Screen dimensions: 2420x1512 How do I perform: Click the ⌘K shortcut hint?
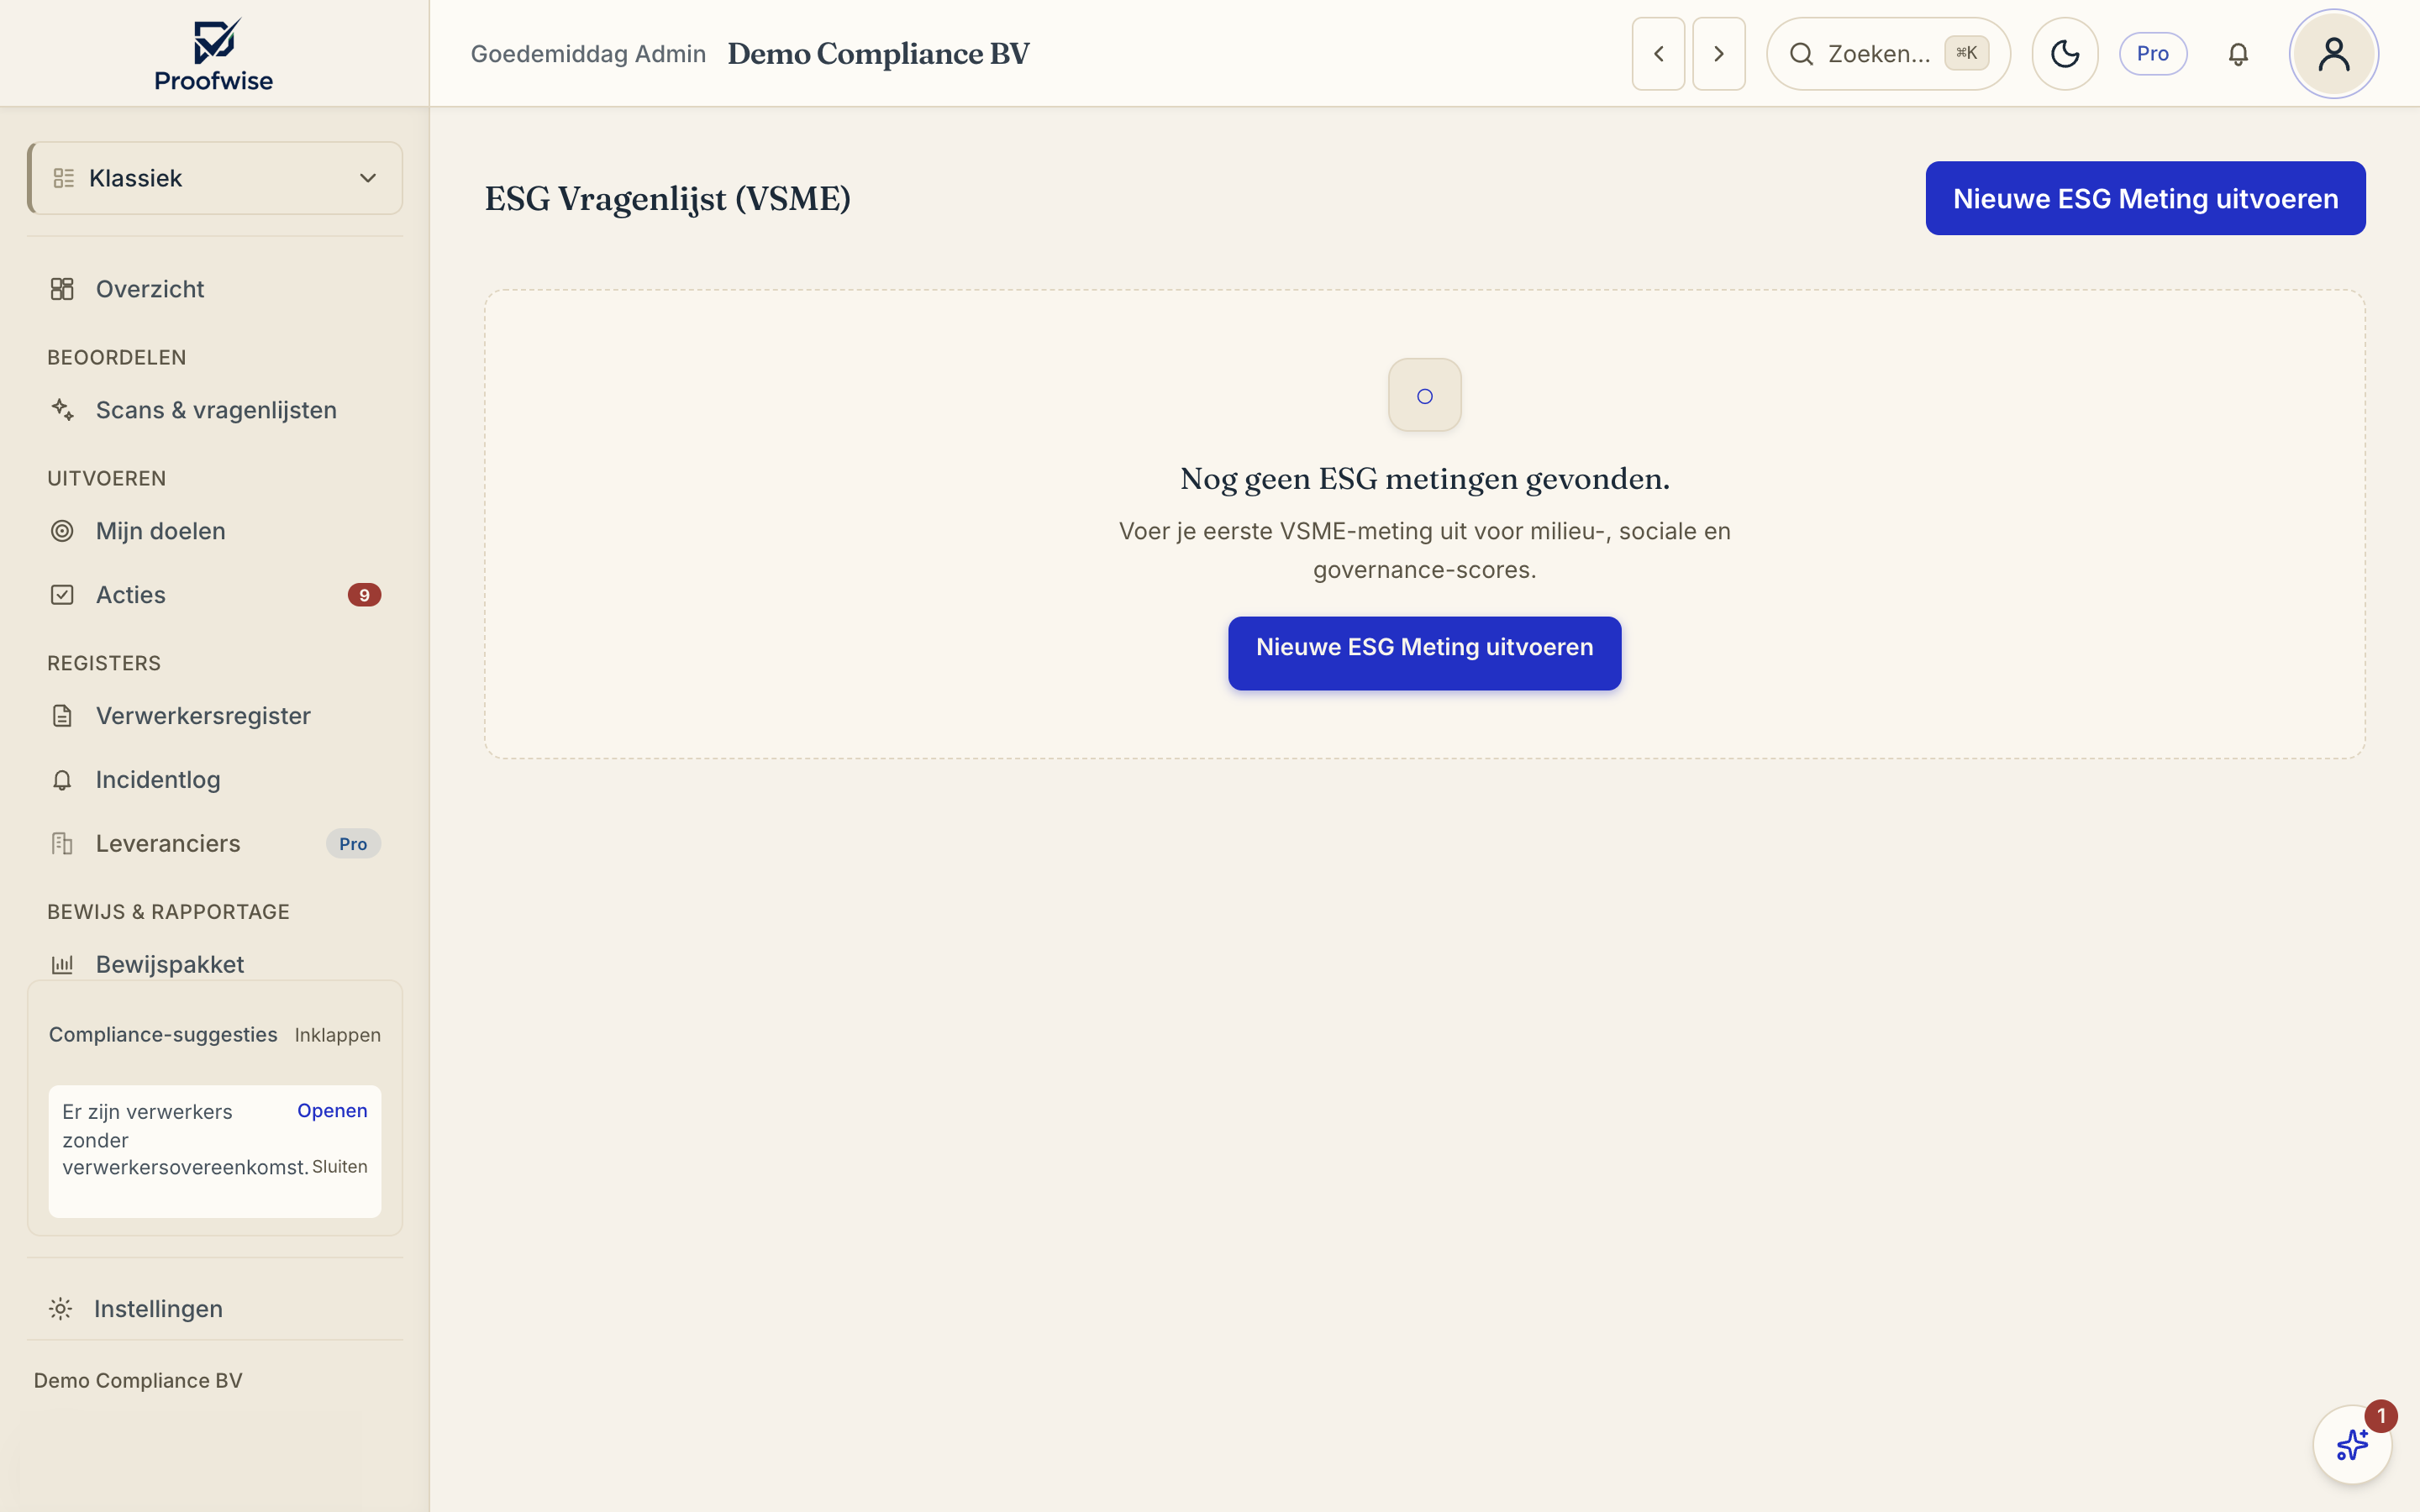1966,53
